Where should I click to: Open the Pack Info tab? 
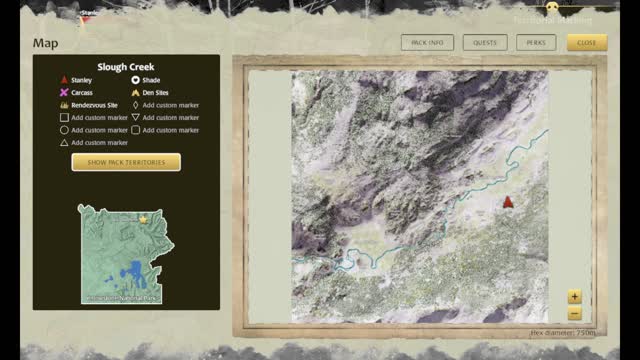[x=427, y=42]
